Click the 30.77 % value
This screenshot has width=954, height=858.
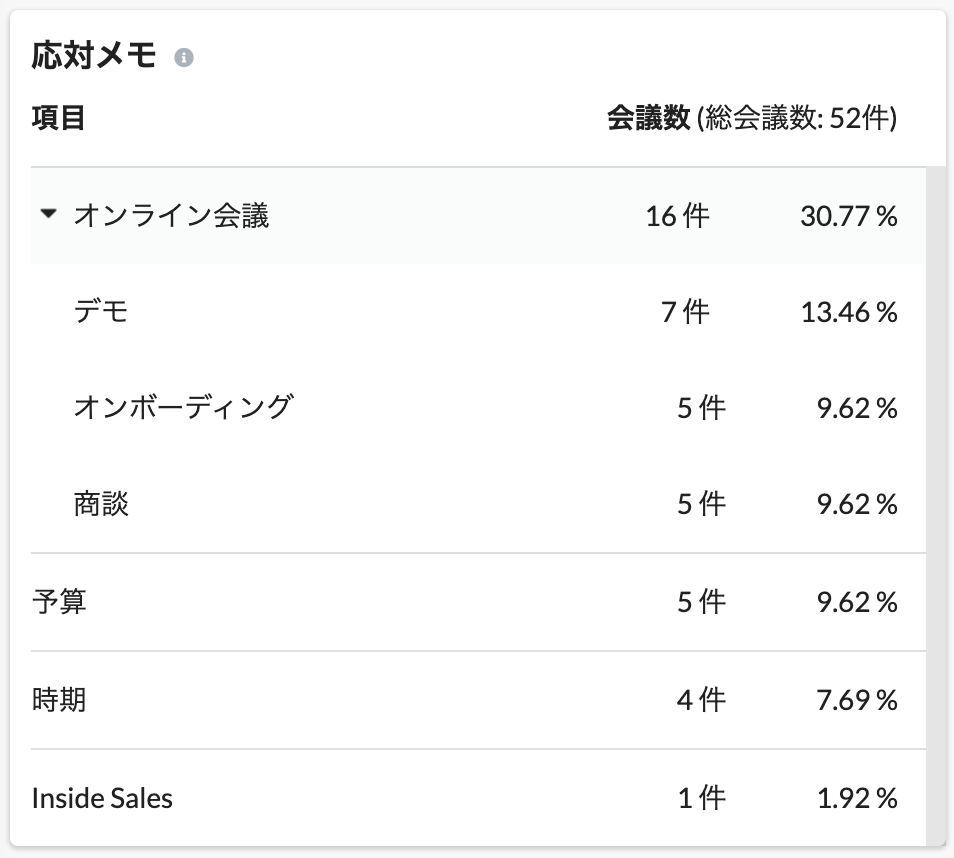click(x=849, y=216)
